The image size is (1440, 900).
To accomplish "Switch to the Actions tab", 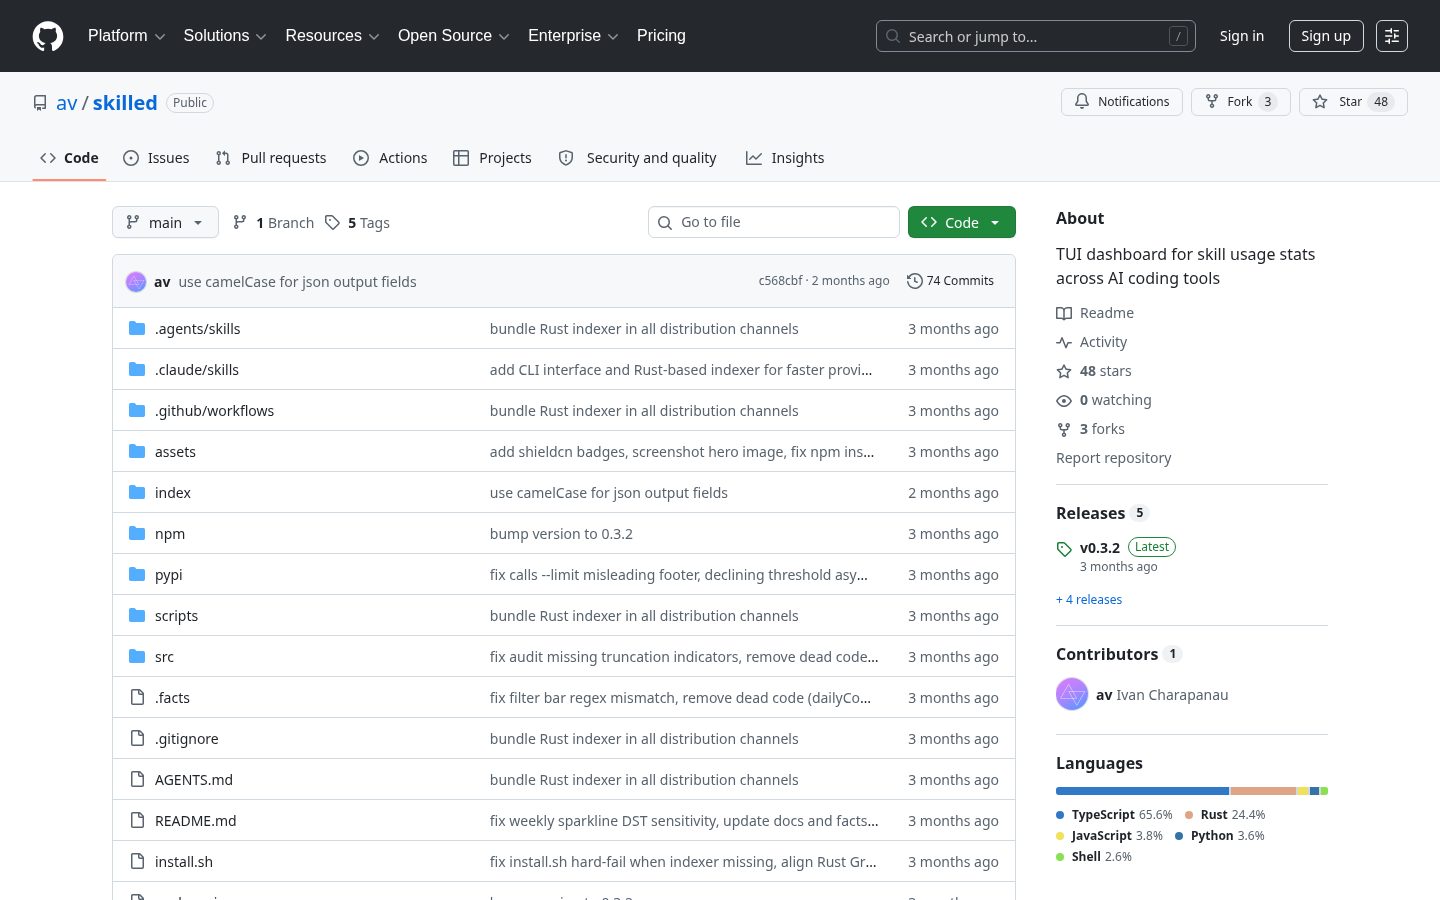I will coord(390,158).
